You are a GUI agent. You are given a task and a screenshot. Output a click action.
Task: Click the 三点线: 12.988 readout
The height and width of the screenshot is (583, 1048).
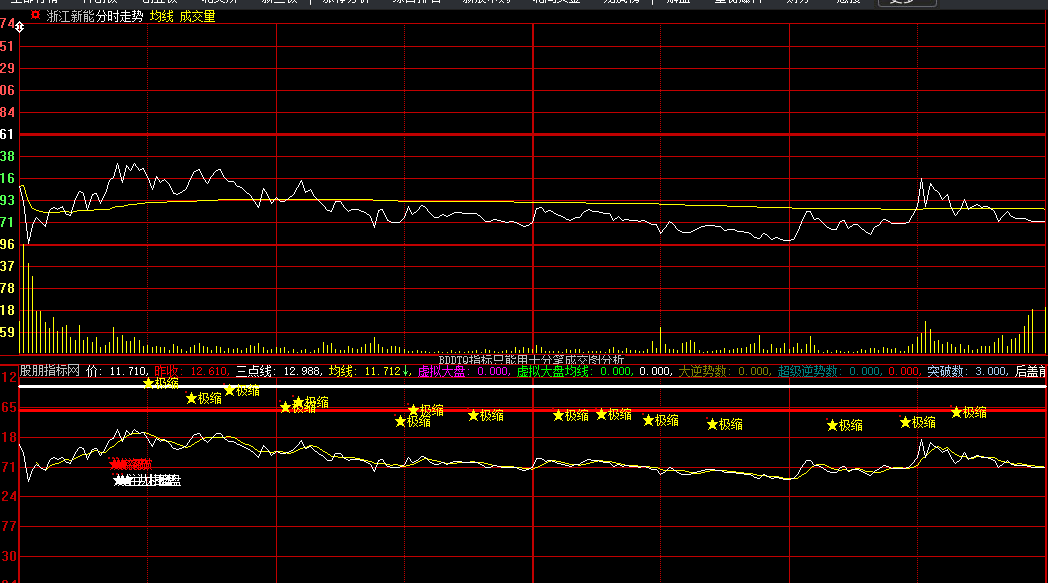279,371
